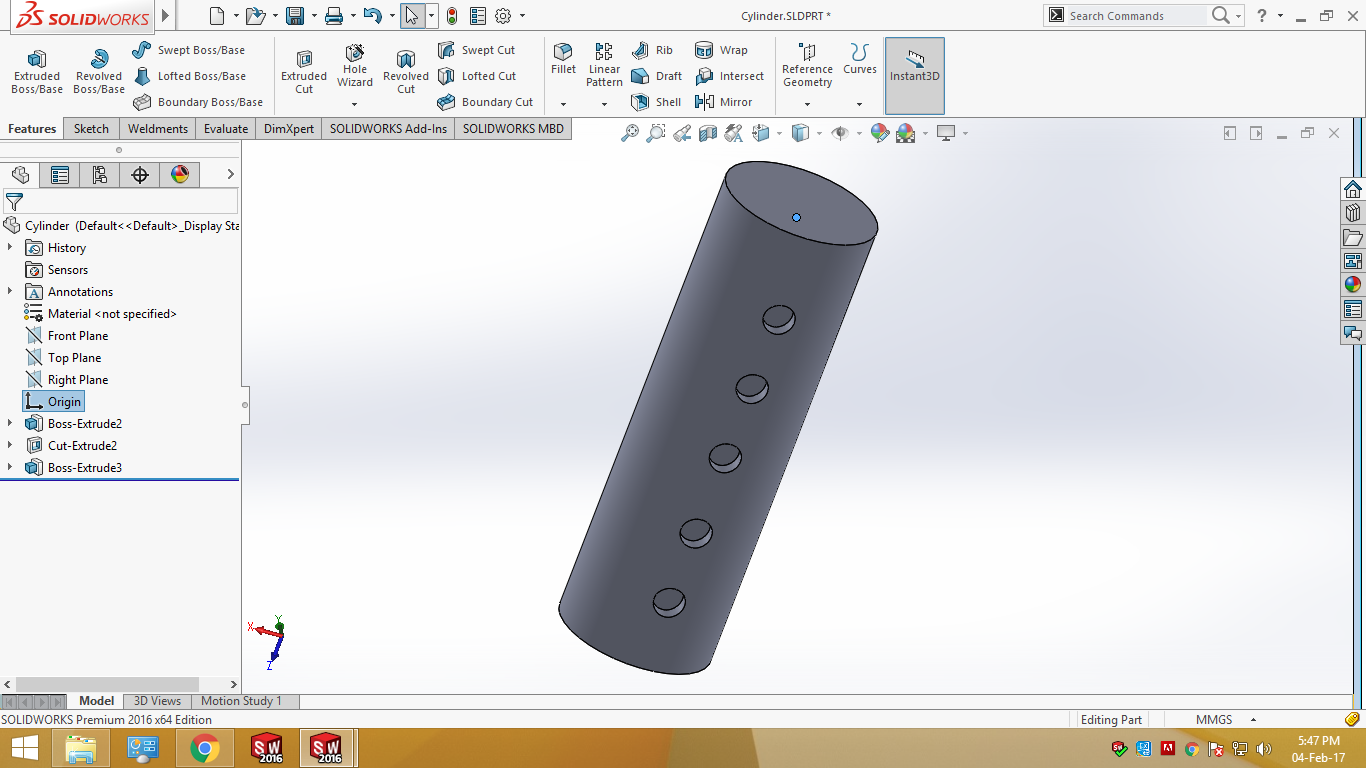The height and width of the screenshot is (768, 1366).
Task: Activate the Extruded Cut tool
Action: (304, 71)
